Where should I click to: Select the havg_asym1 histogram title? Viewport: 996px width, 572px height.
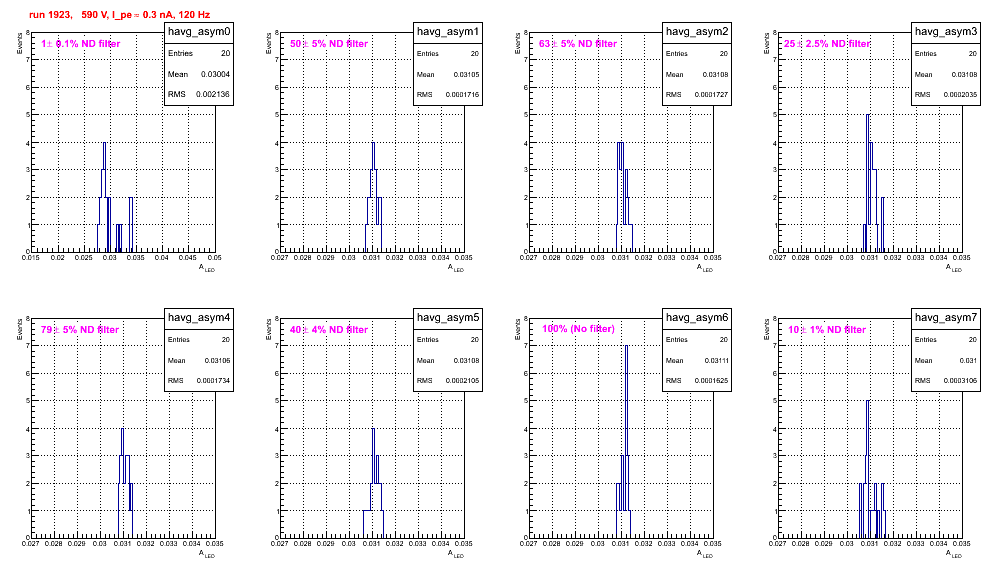(x=448, y=32)
